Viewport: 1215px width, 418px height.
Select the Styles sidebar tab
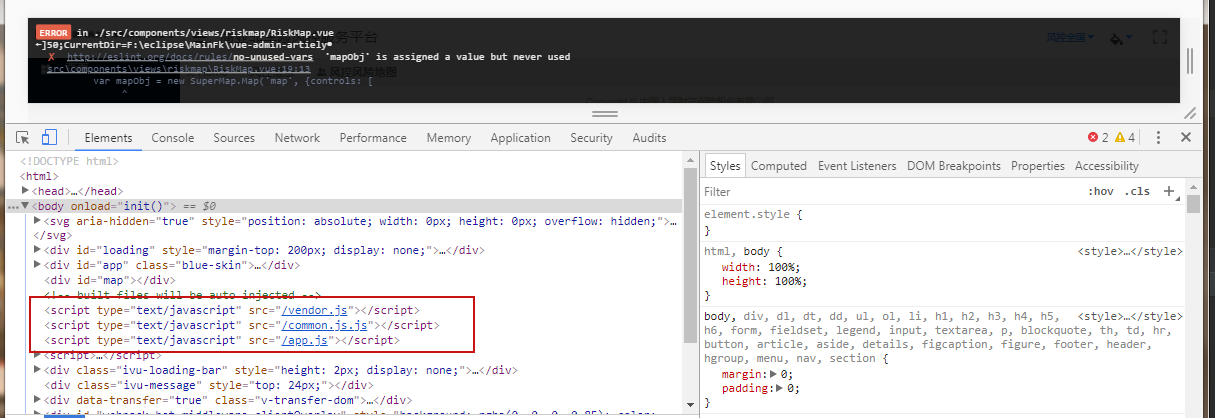[725, 166]
